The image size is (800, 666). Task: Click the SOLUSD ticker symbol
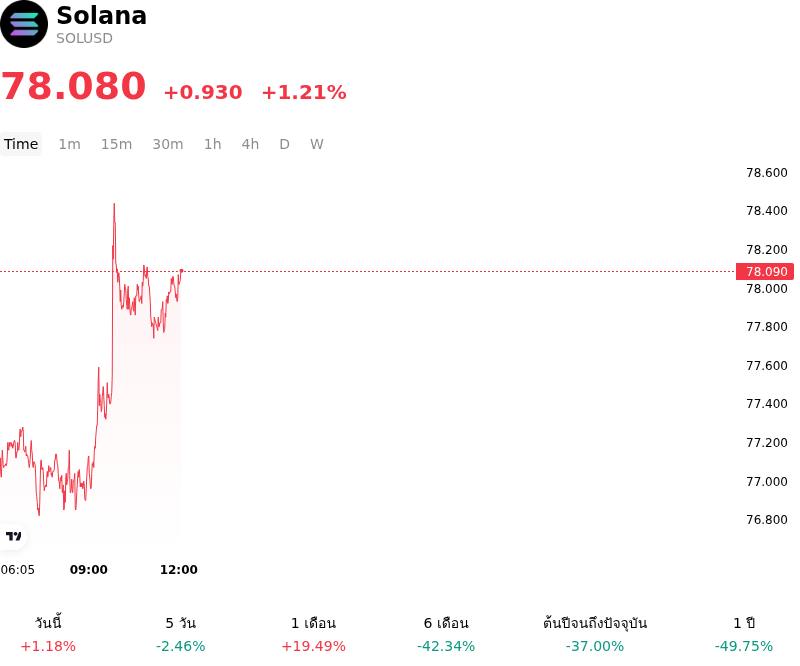84,38
